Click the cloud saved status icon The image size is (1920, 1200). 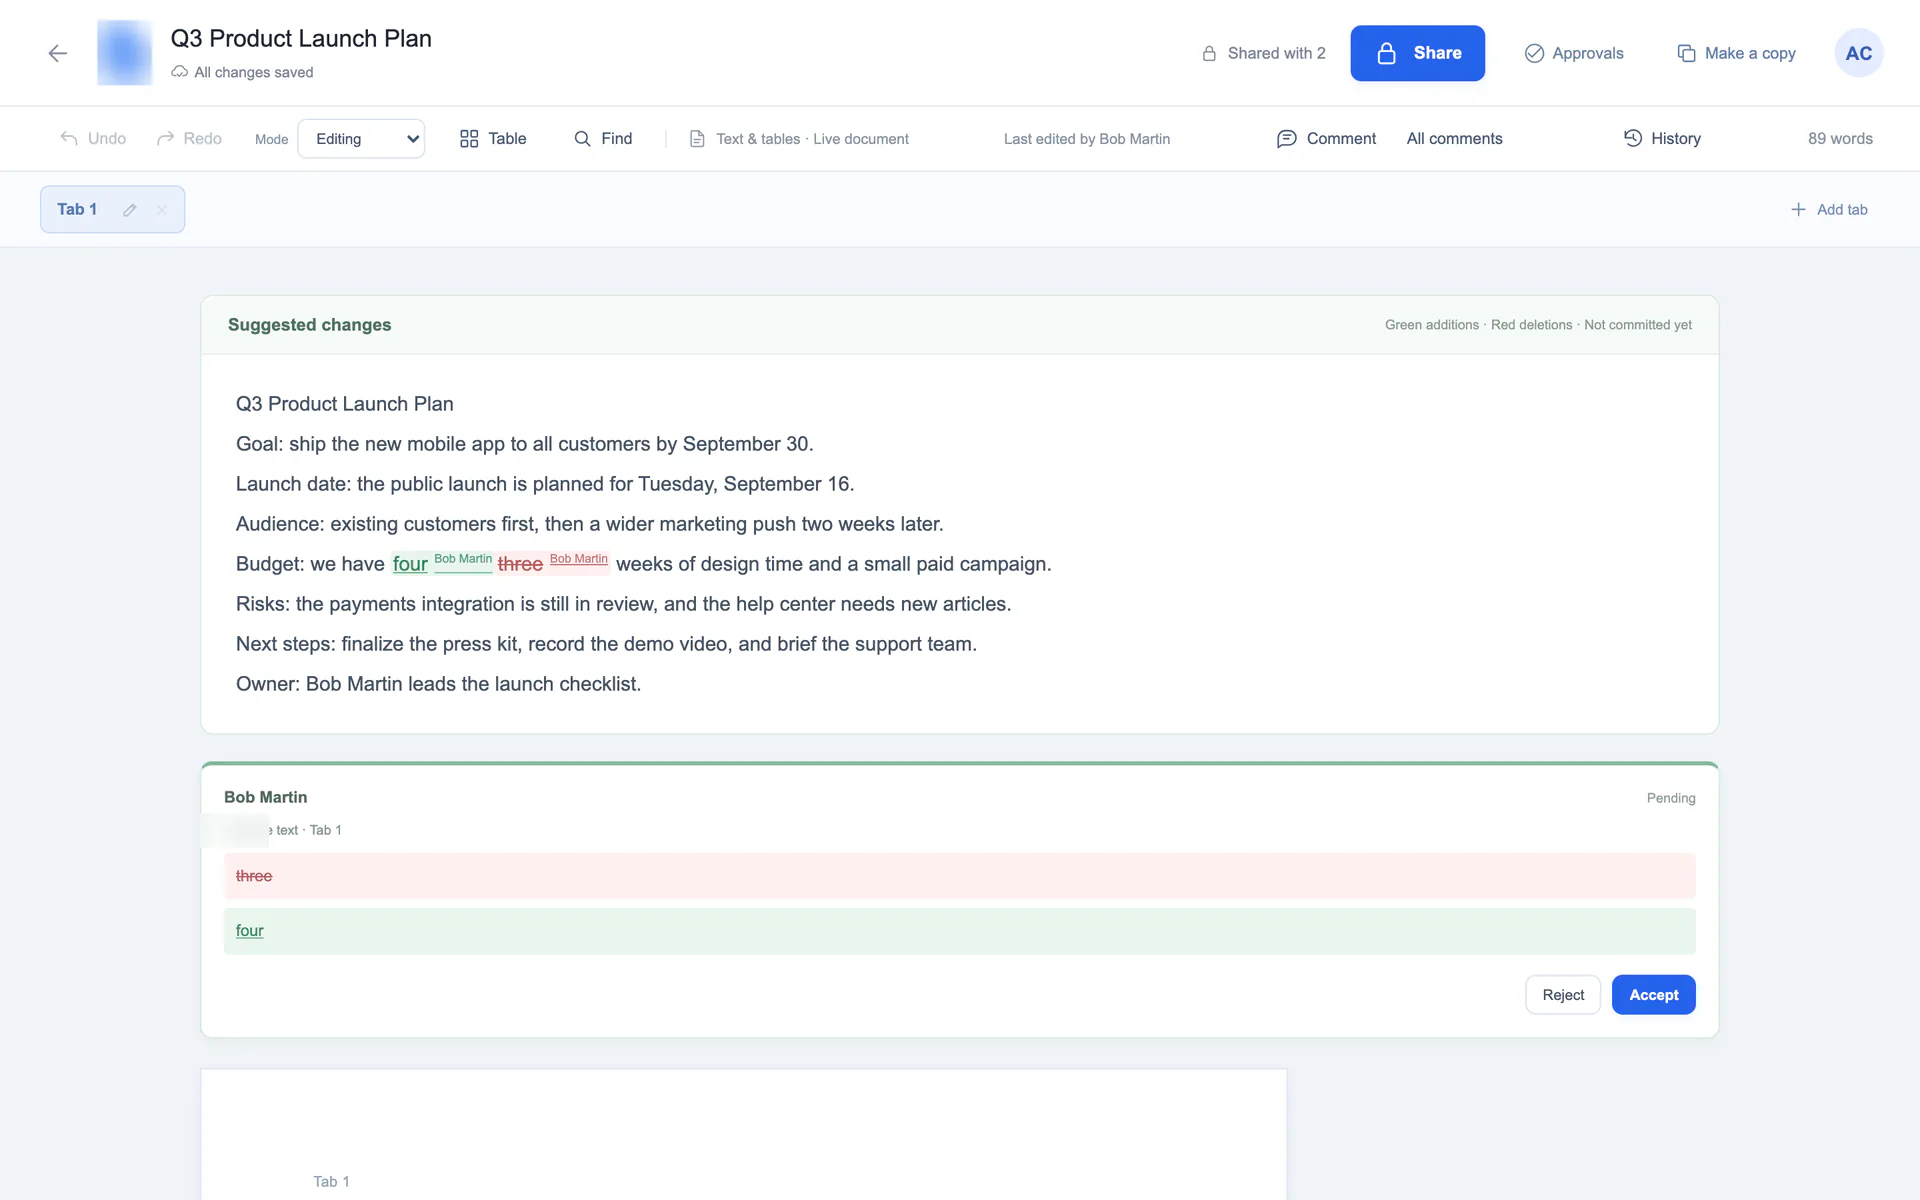click(179, 72)
